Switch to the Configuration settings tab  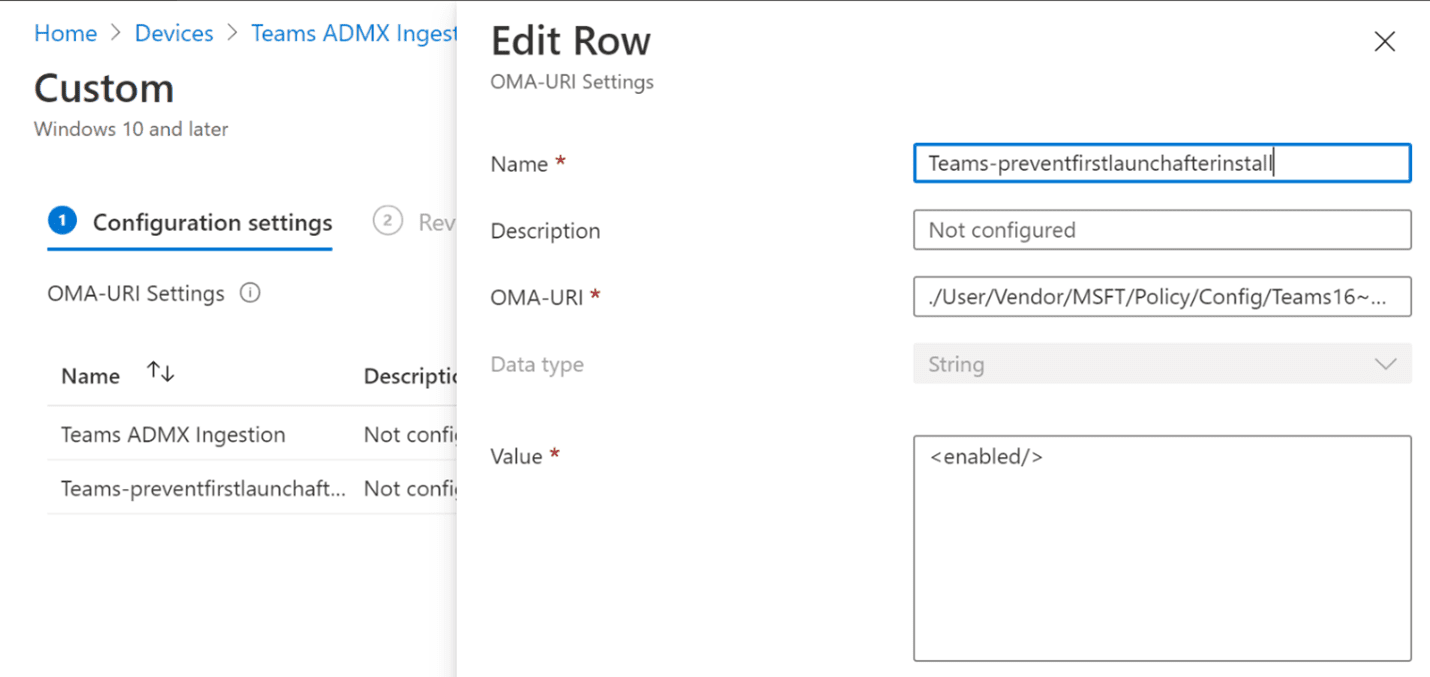(212, 222)
